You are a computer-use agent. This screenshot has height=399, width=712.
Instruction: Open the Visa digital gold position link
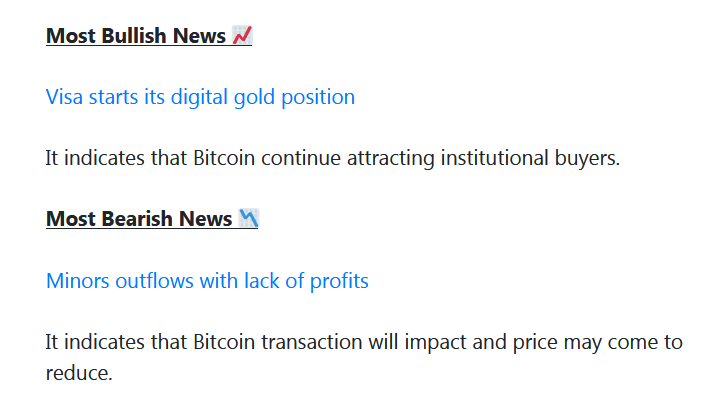(x=200, y=97)
